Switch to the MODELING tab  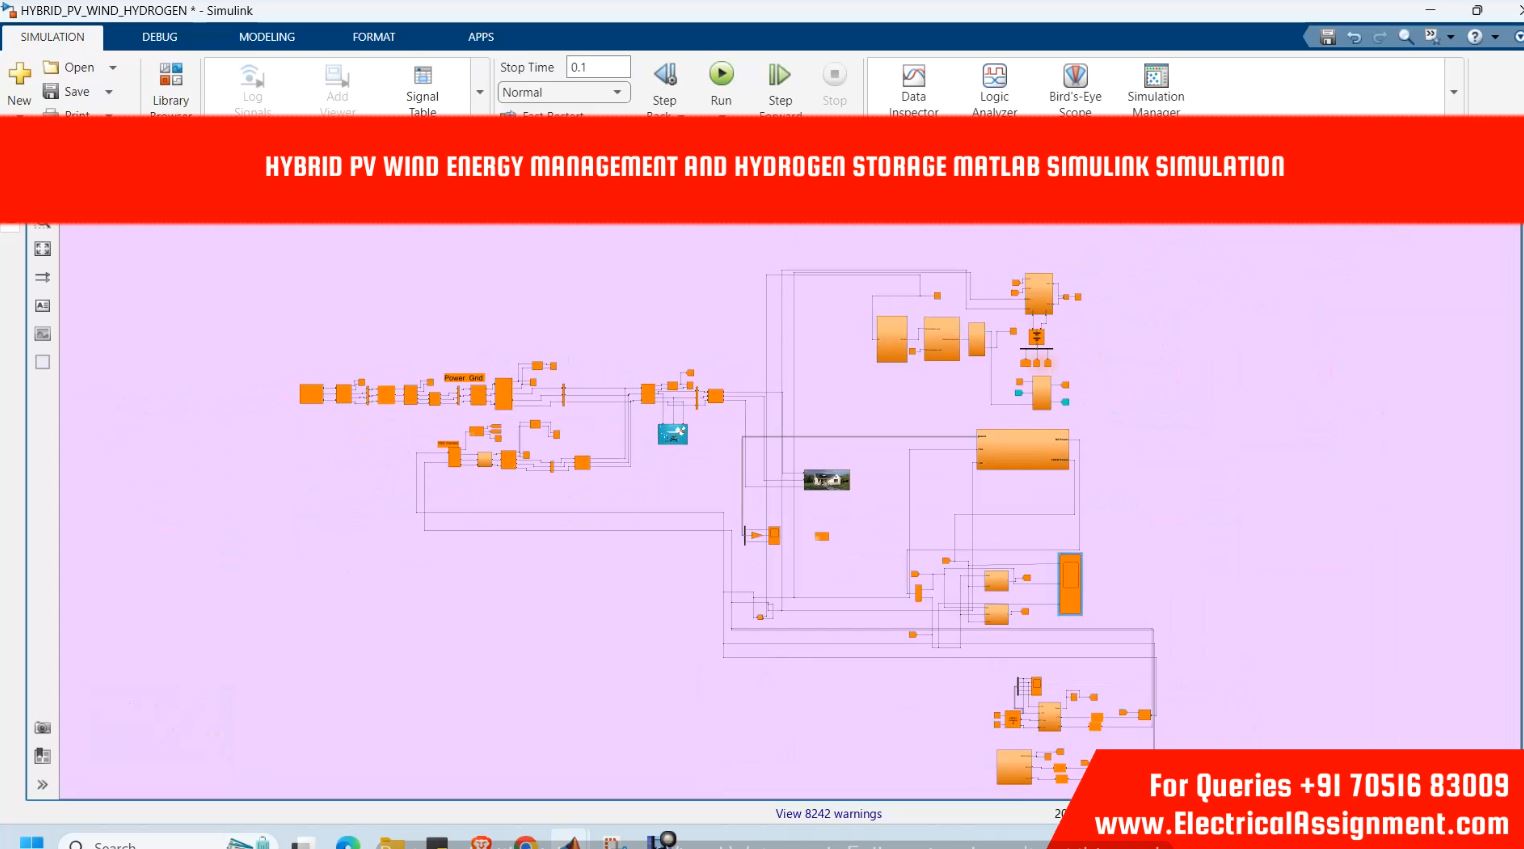pos(266,37)
